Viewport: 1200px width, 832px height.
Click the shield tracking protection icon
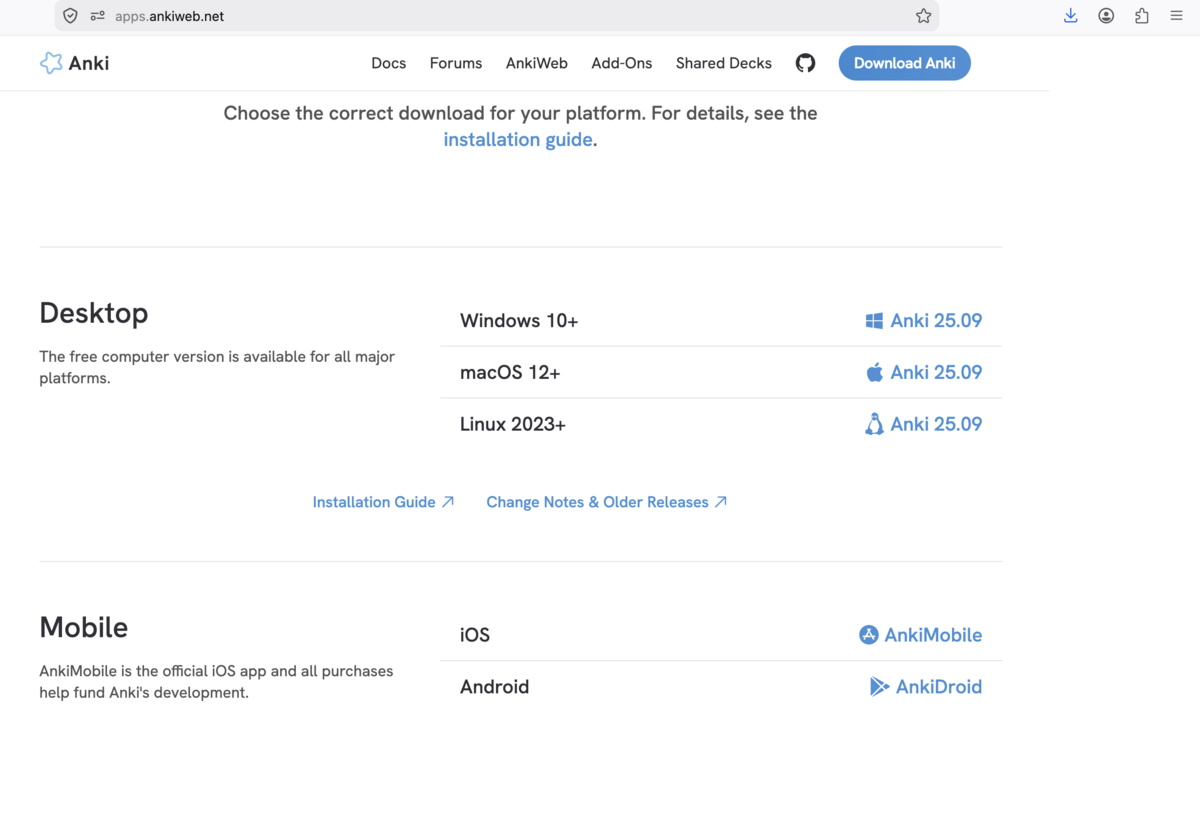[x=70, y=16]
